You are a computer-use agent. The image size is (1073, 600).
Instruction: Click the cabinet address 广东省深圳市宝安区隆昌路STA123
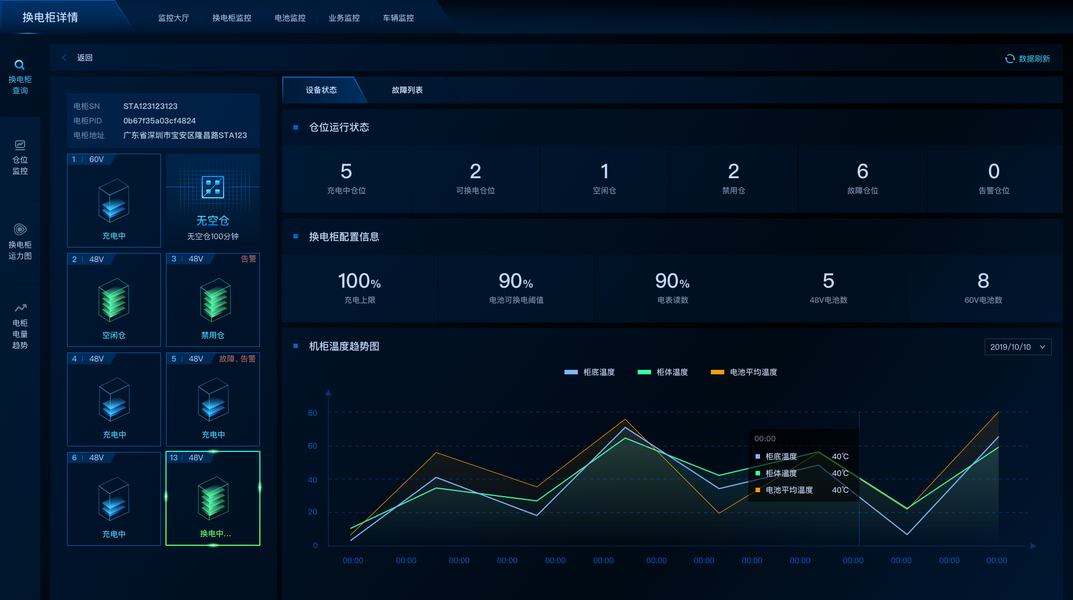[x=185, y=135]
